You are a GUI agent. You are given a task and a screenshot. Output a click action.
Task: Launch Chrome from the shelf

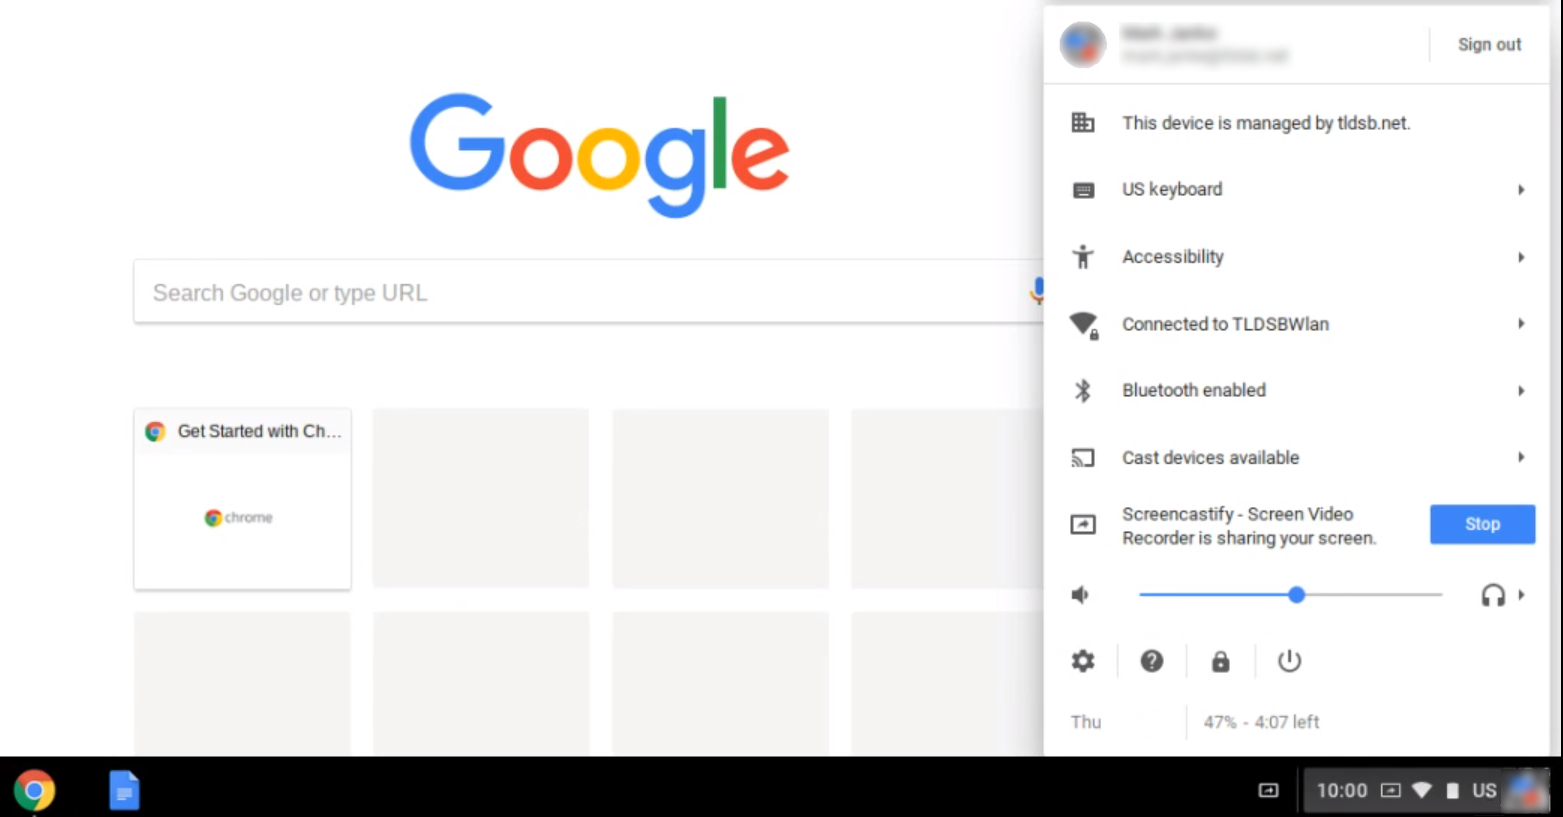34,791
